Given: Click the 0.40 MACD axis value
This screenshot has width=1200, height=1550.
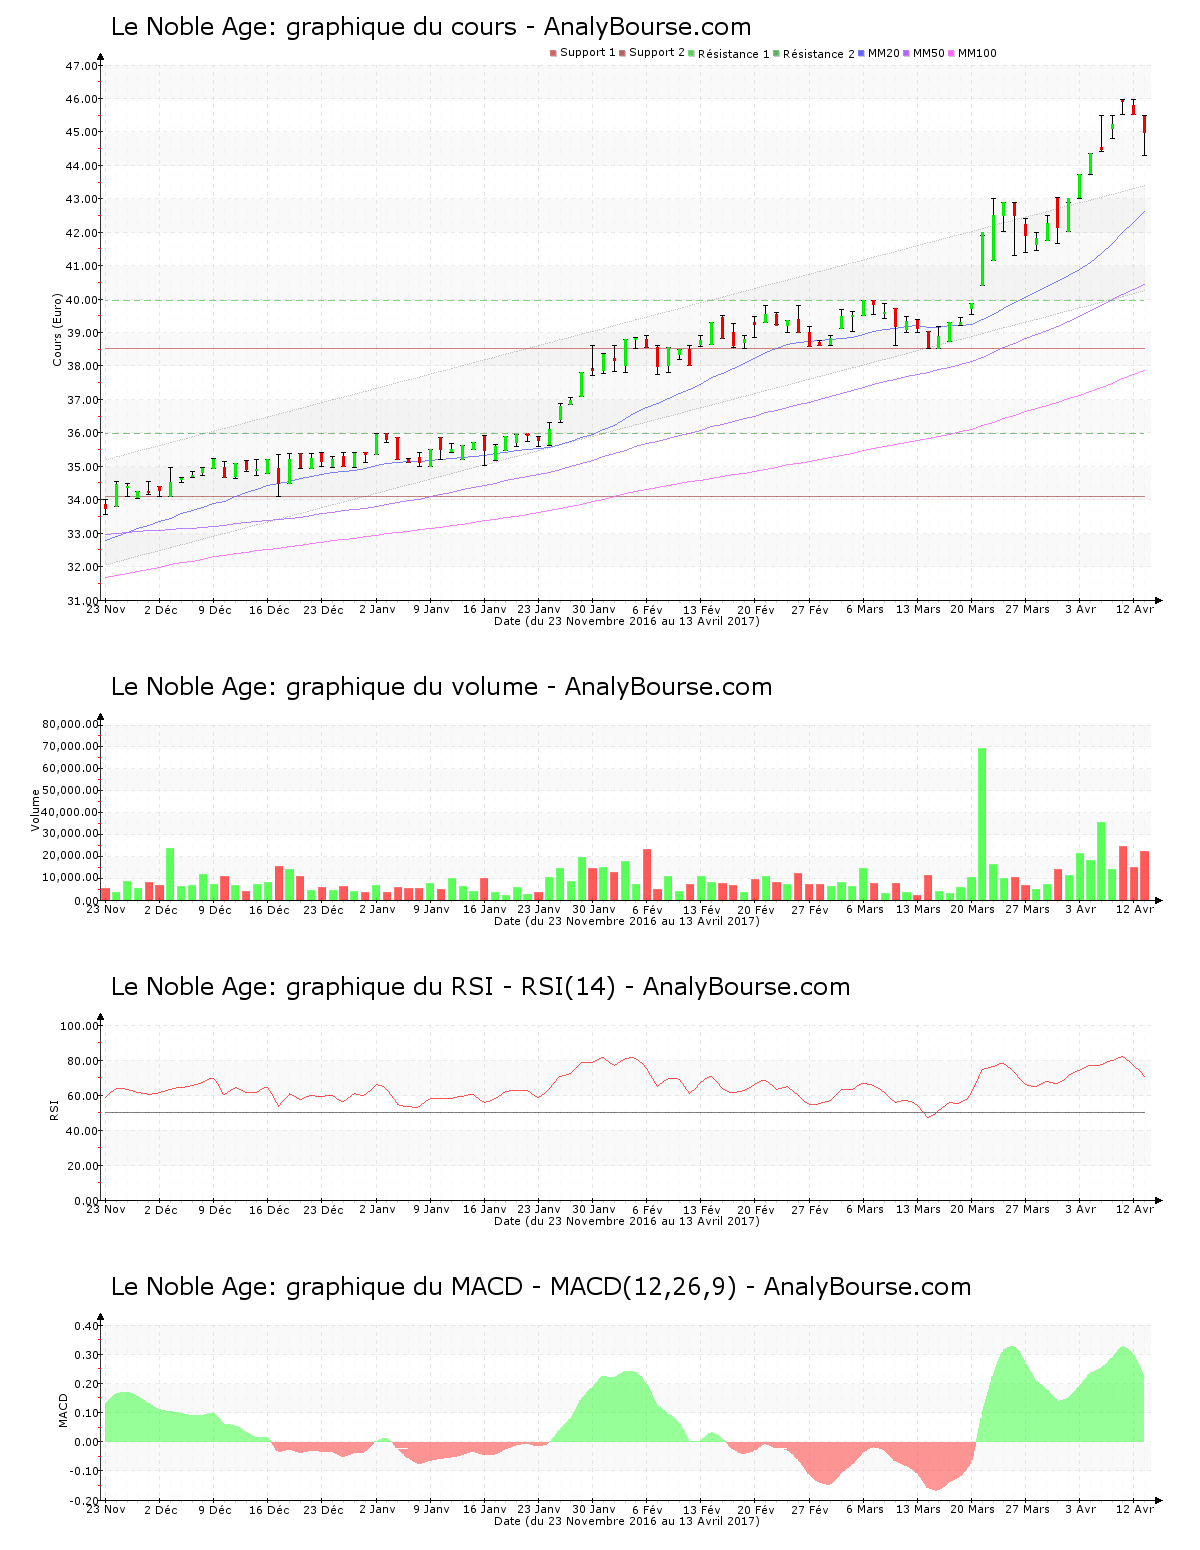Looking at the screenshot, I should [x=87, y=1326].
